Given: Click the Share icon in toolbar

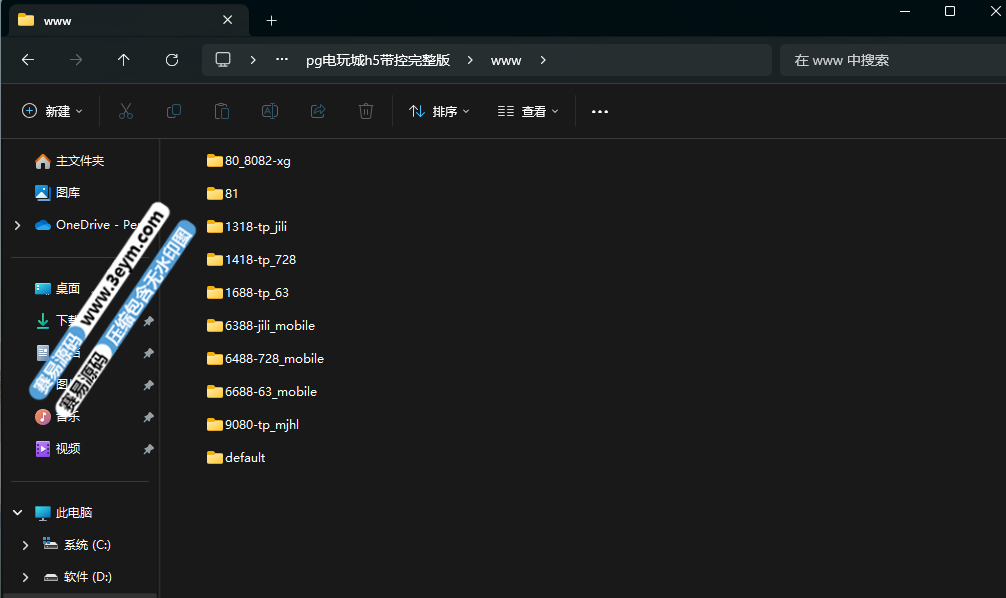Looking at the screenshot, I should (318, 111).
